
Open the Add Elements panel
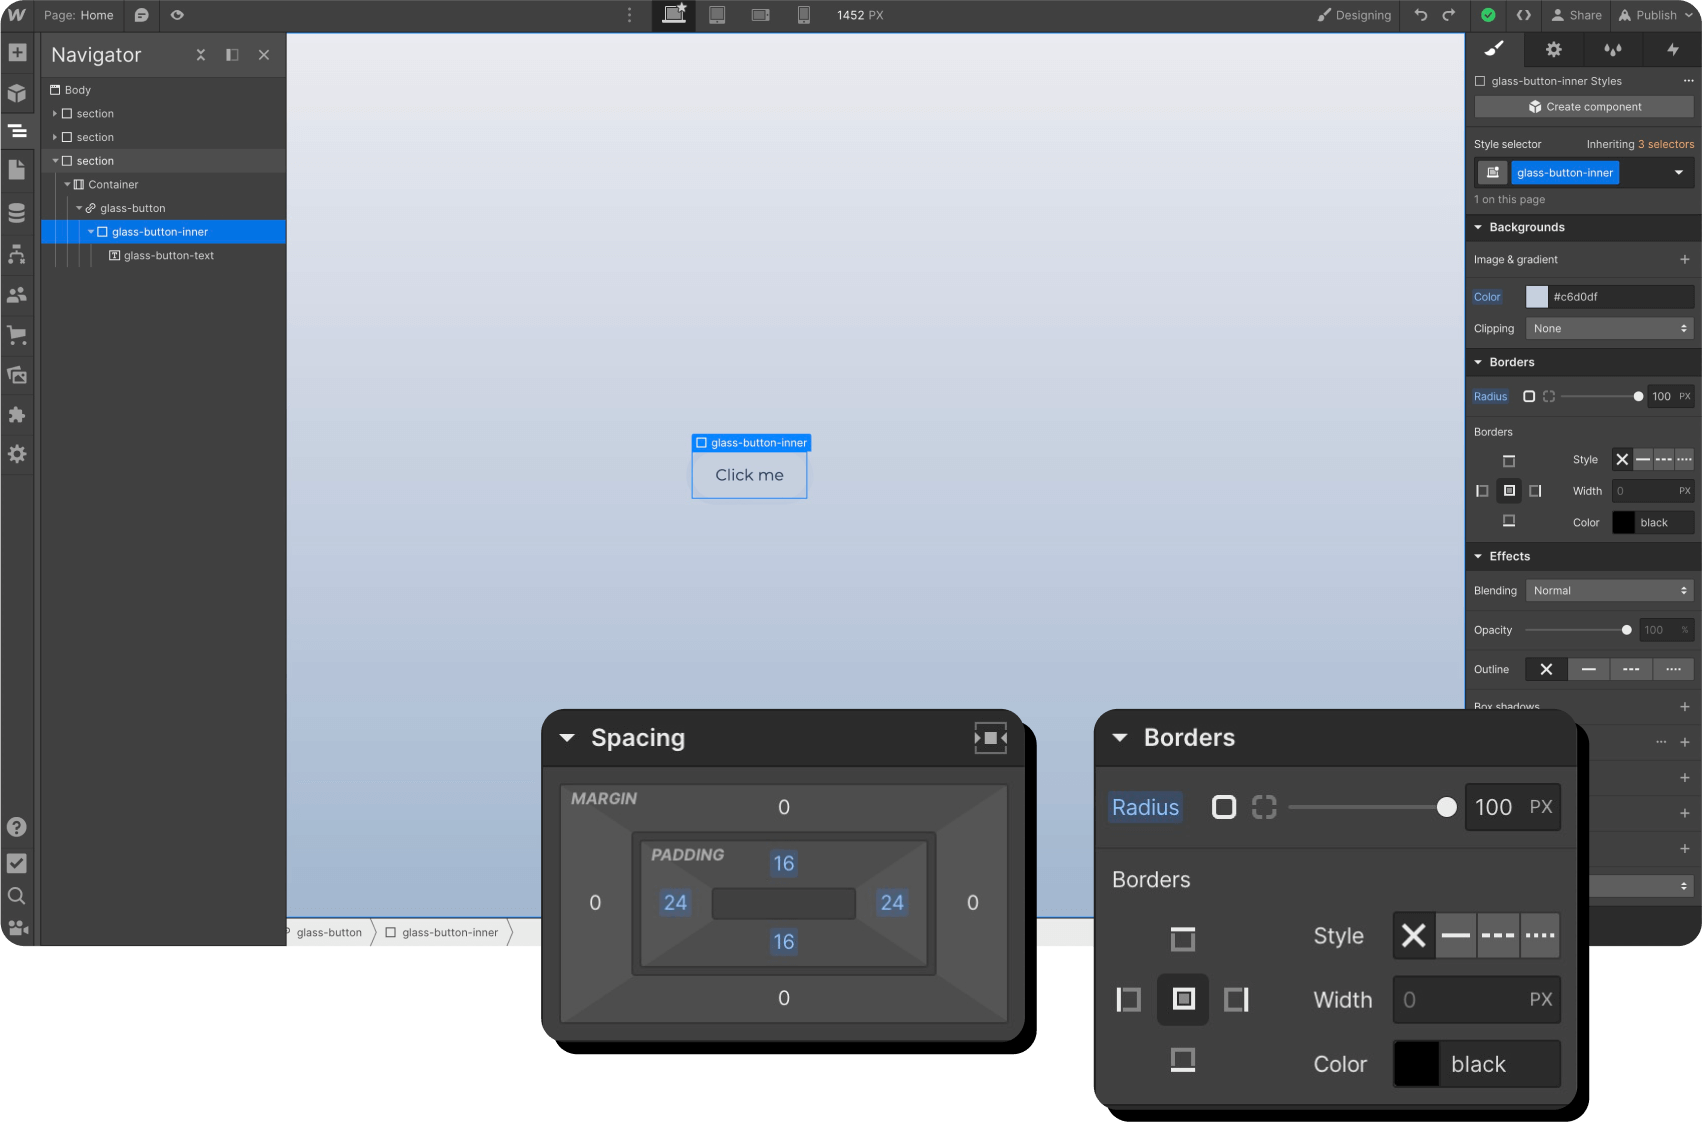pyautogui.click(x=17, y=51)
